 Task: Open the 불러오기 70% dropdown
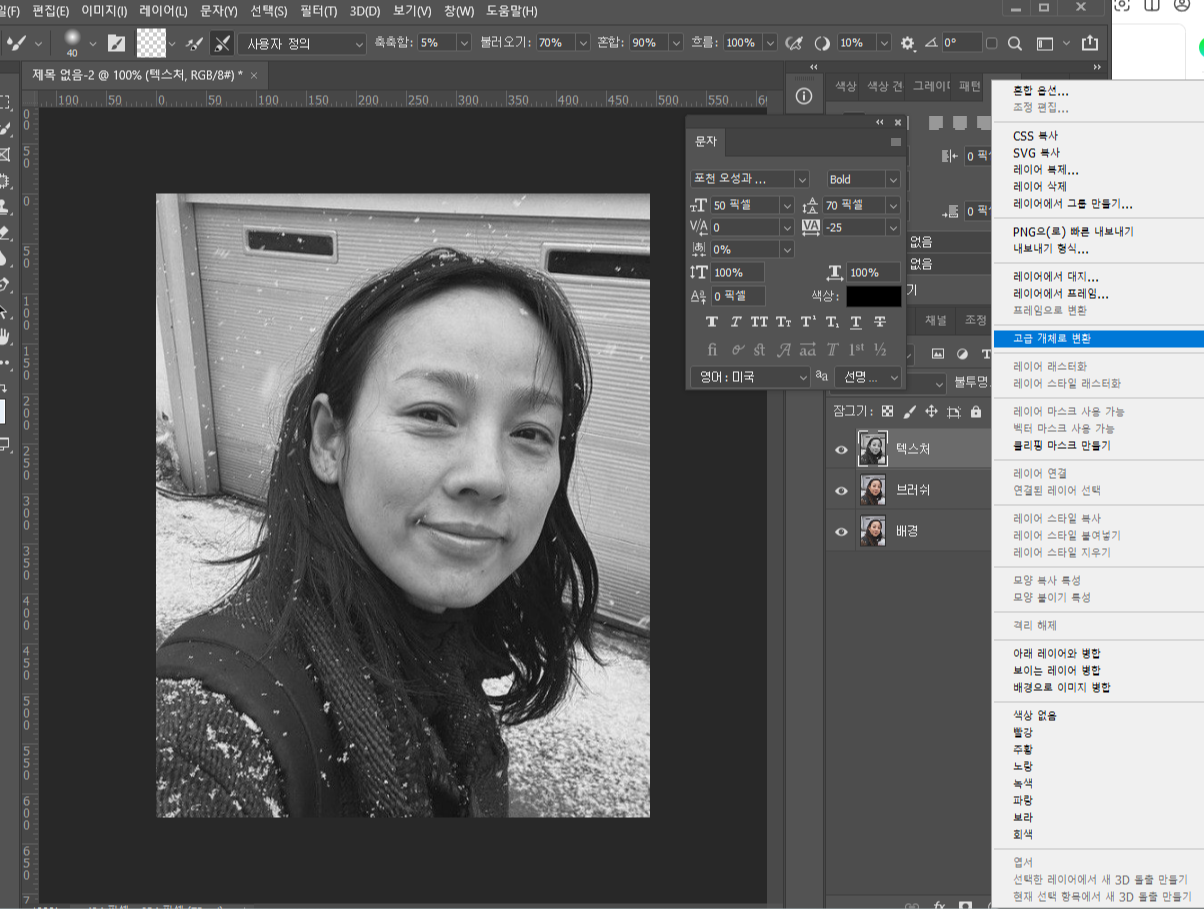point(583,43)
